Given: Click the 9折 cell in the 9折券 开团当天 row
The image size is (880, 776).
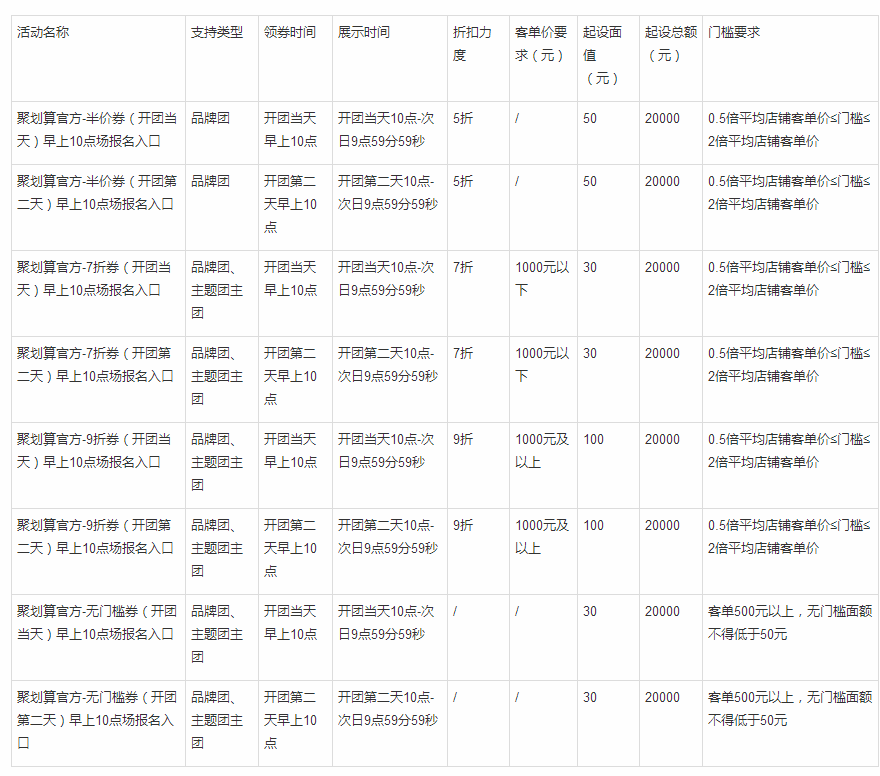Looking at the screenshot, I should point(462,440).
